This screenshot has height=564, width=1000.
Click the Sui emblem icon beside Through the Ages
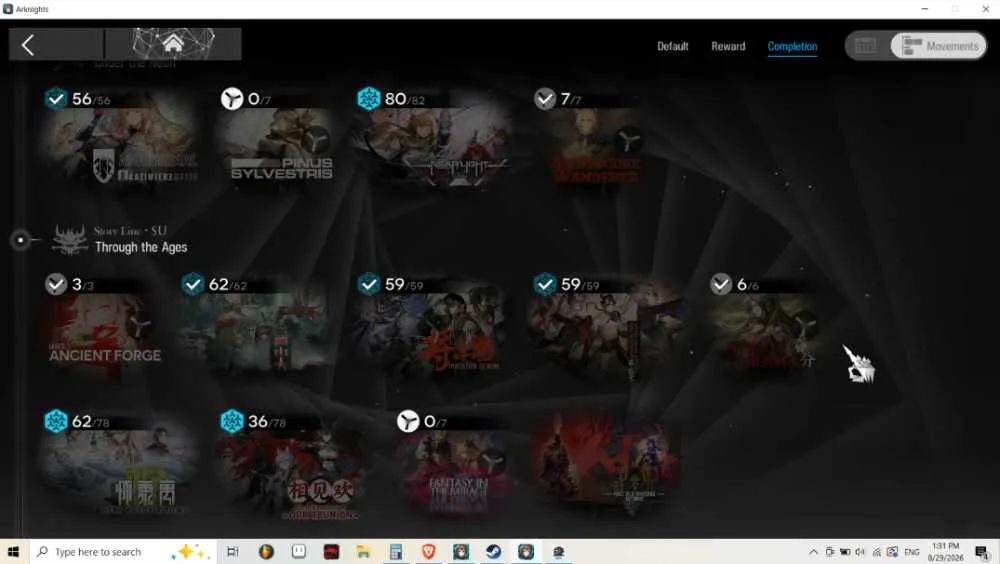coord(70,240)
